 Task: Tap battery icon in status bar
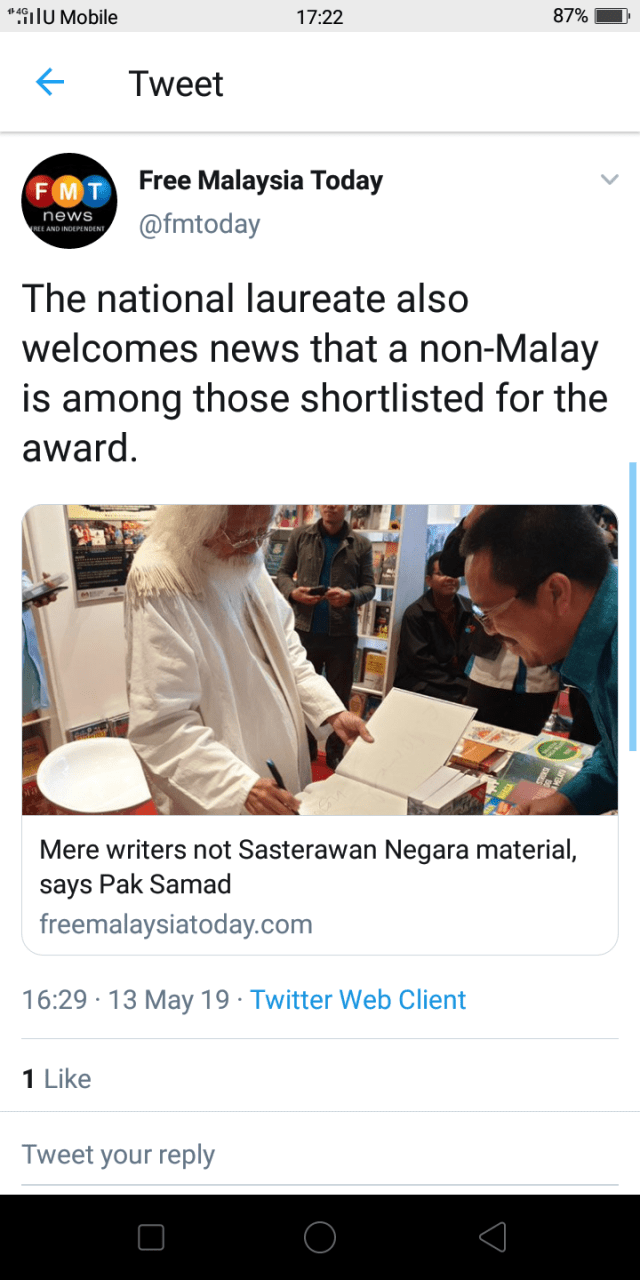[x=610, y=16]
